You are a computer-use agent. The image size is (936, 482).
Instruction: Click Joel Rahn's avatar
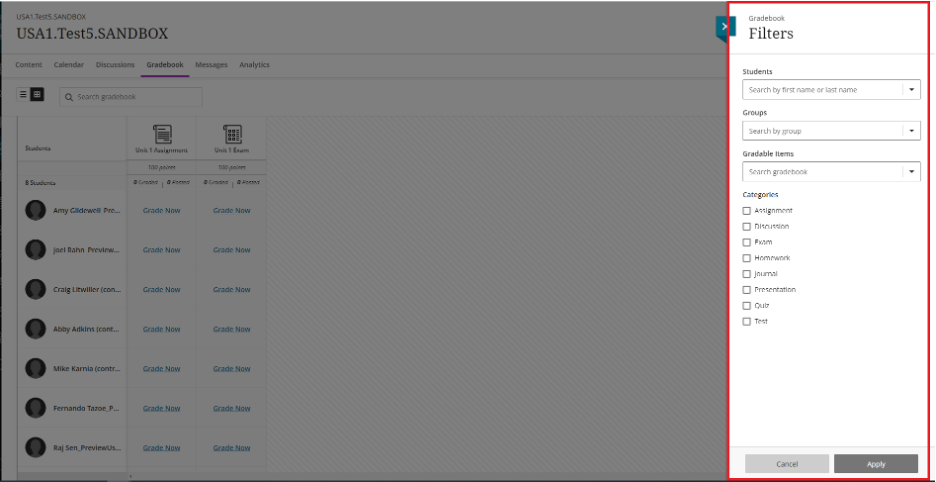point(35,250)
